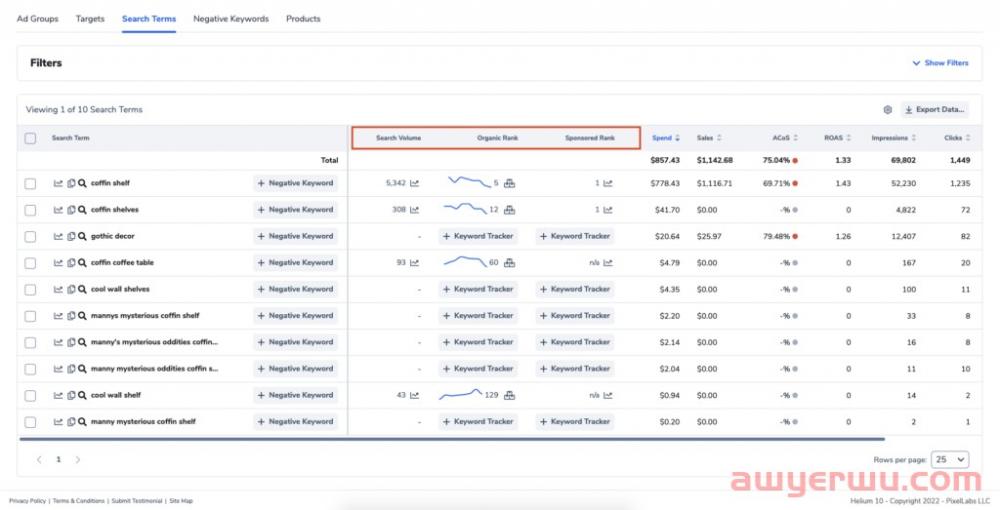
Task: Open sponsored rank chart for coffin shelves
Action: click(608, 210)
